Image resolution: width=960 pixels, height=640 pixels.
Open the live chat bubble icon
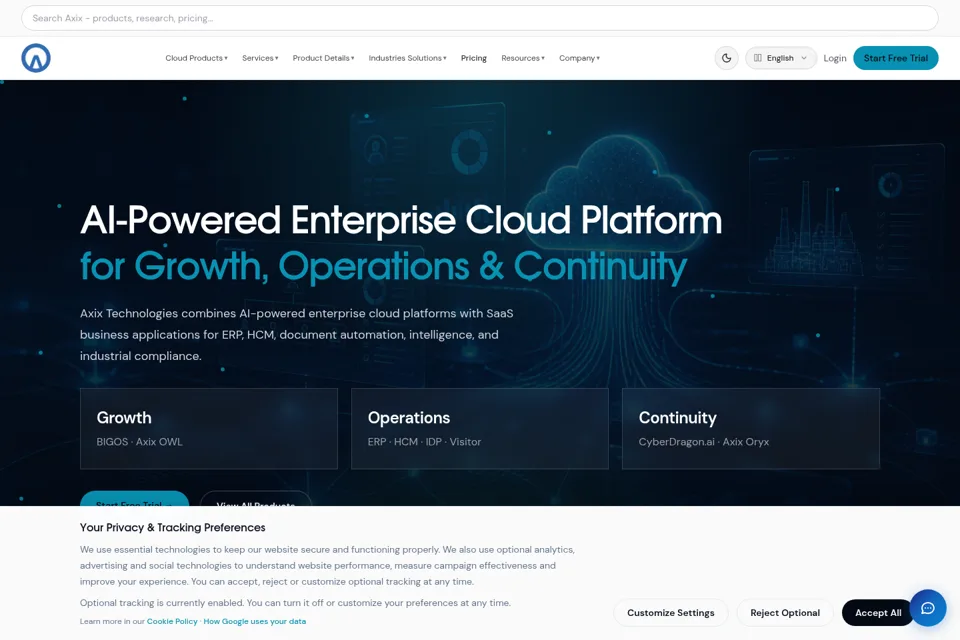928,608
